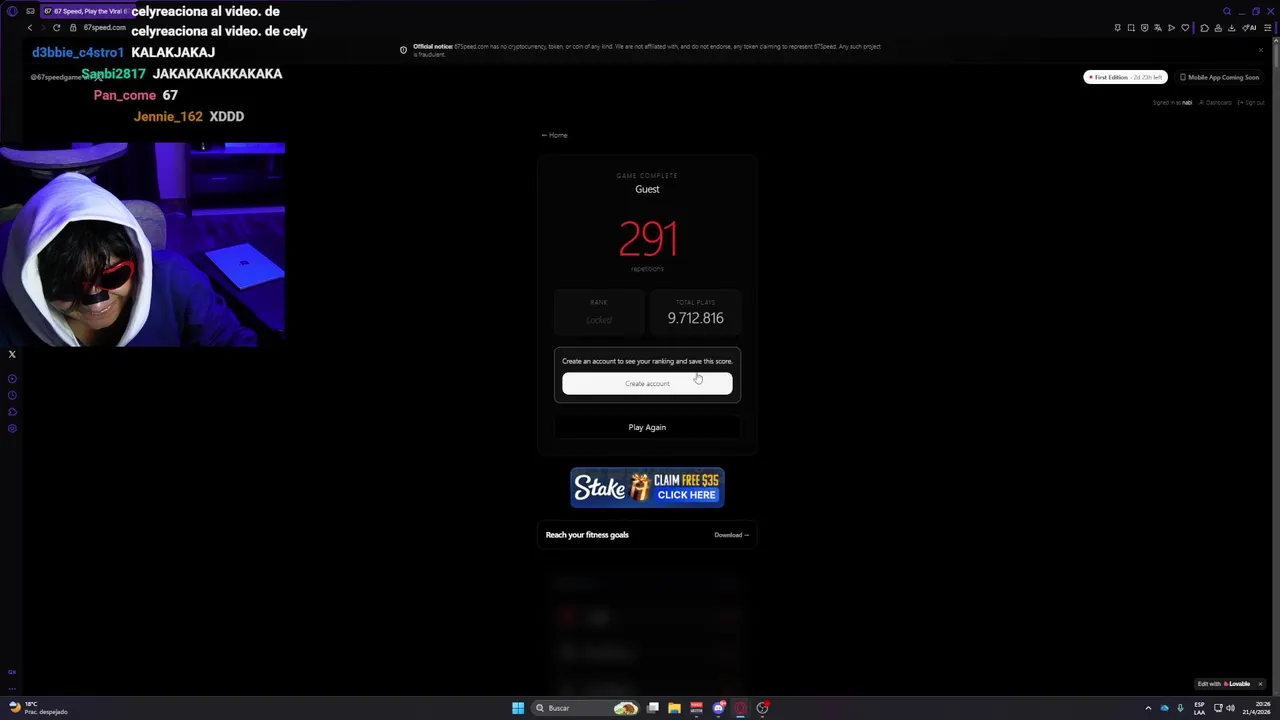1280x720 pixels.
Task: Click chat username d3bbie_c4stro1
Action: [x=78, y=52]
